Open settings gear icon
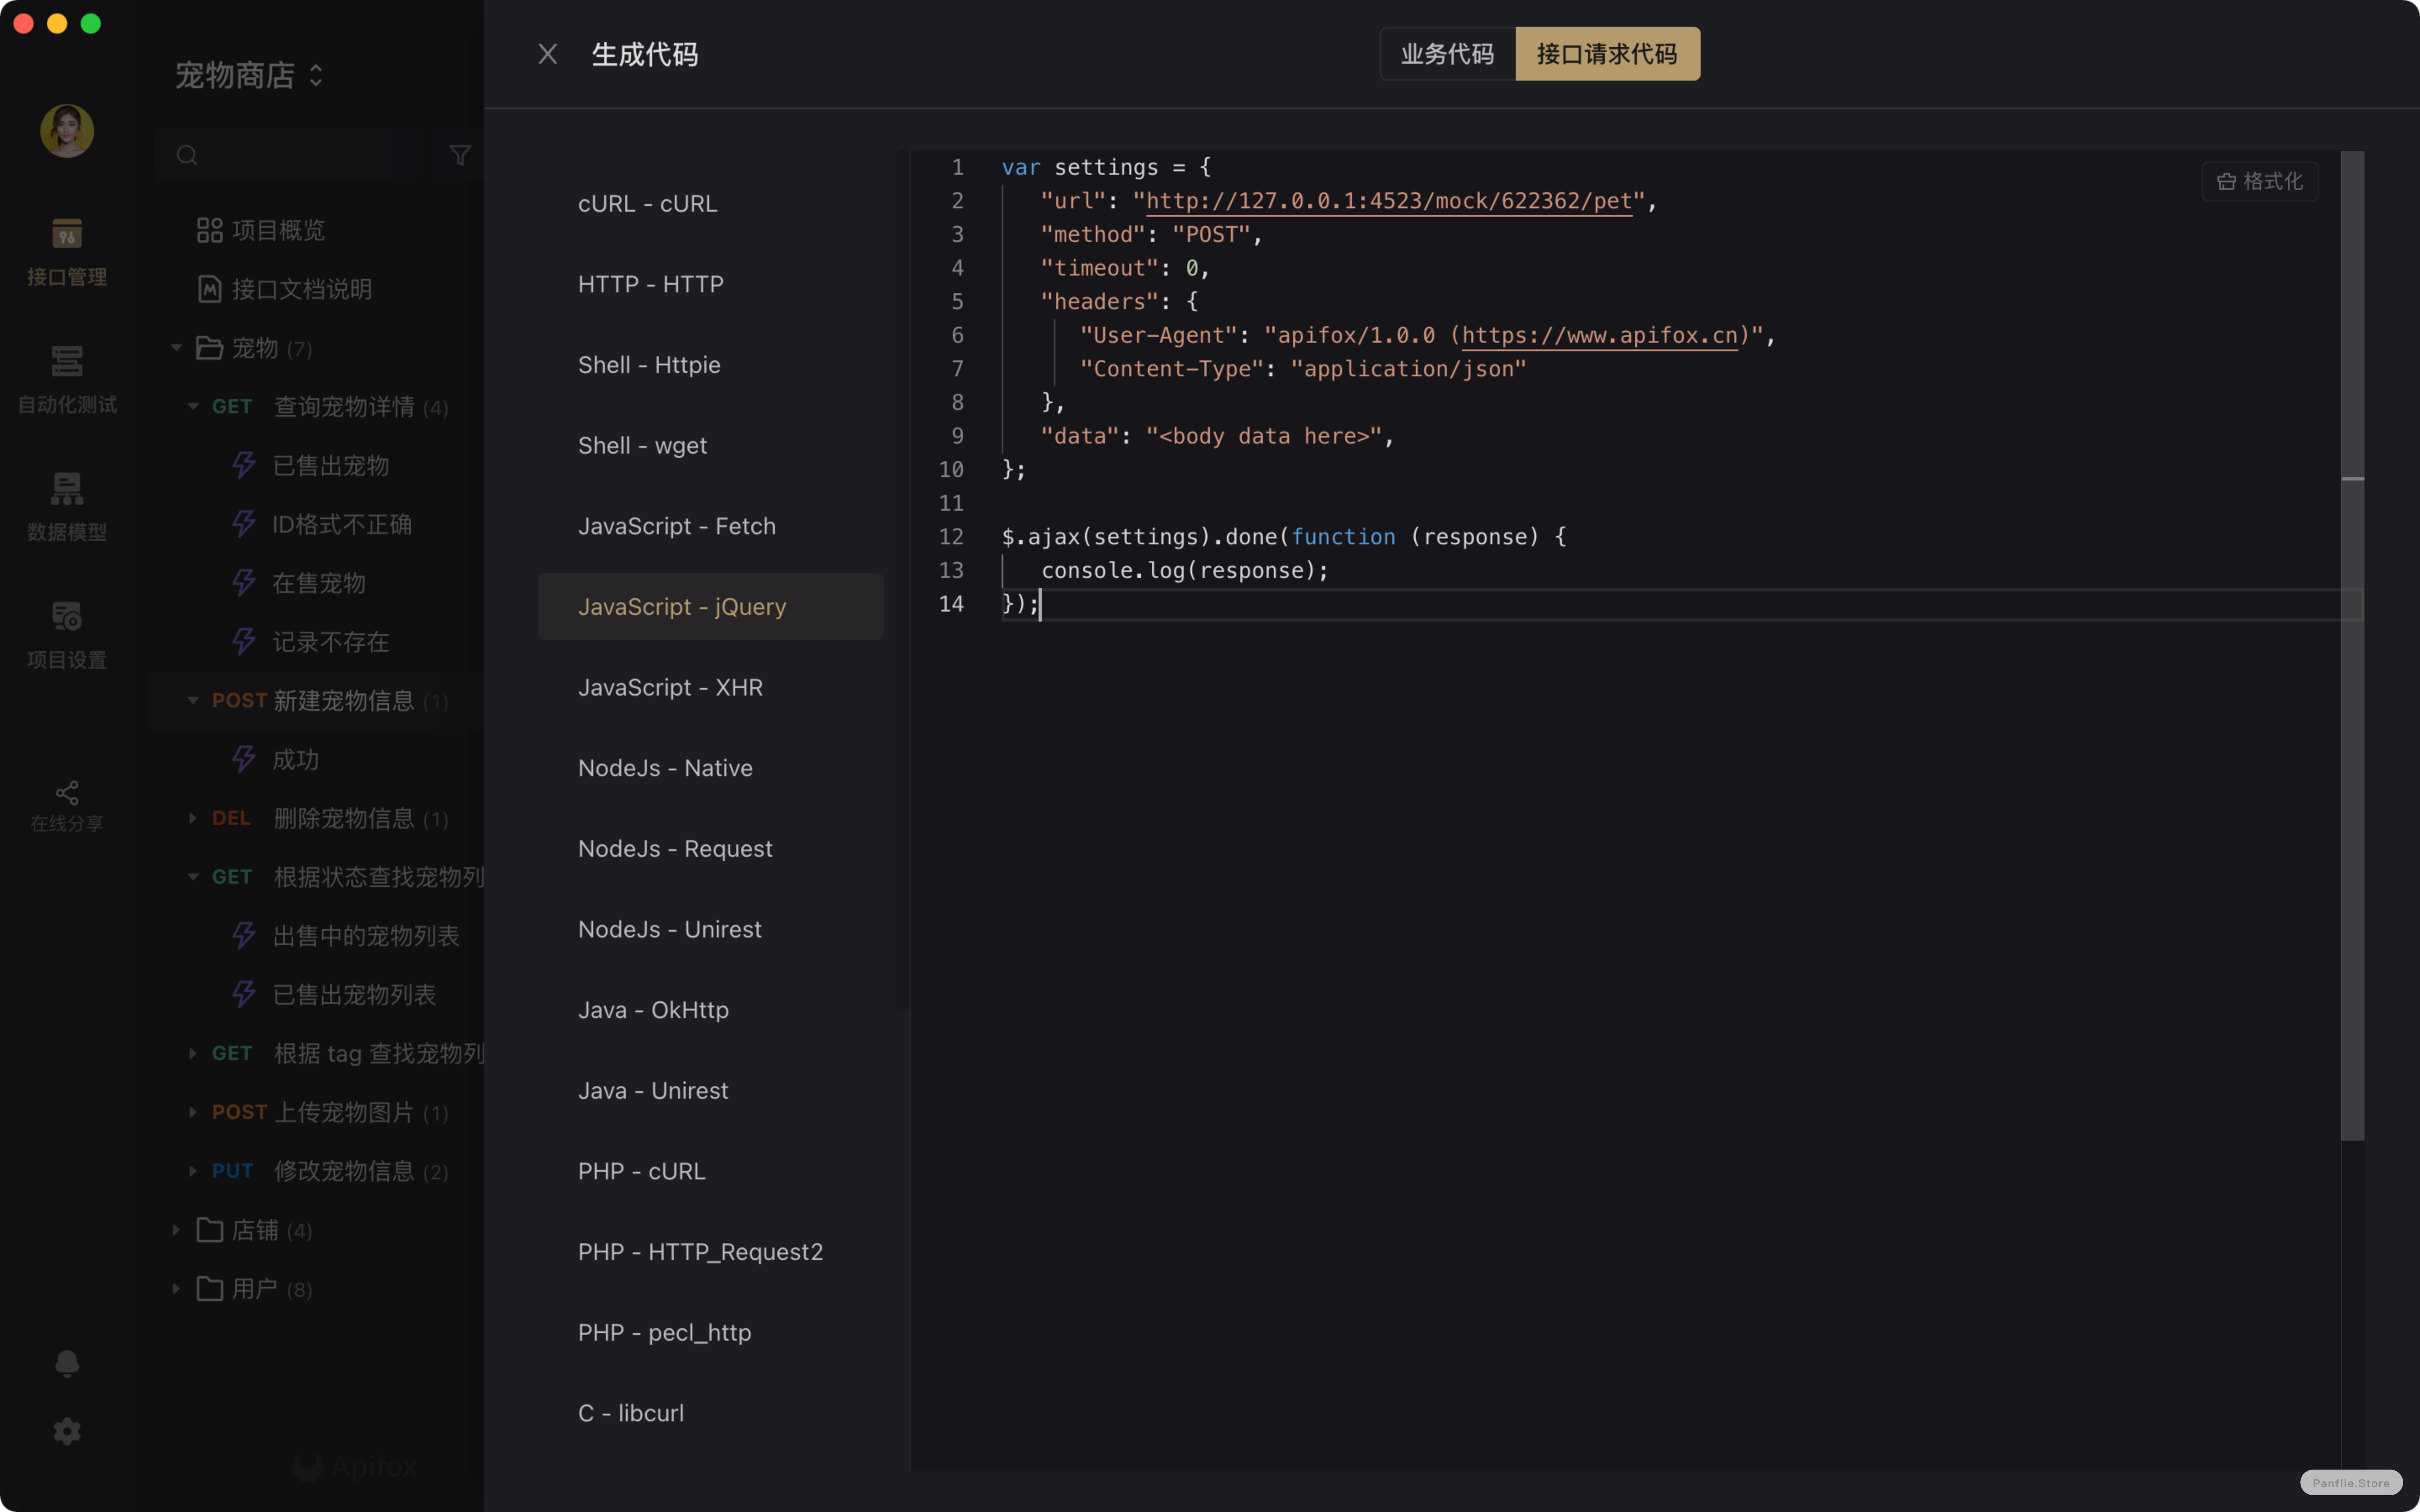This screenshot has height=1512, width=2420. tap(67, 1431)
